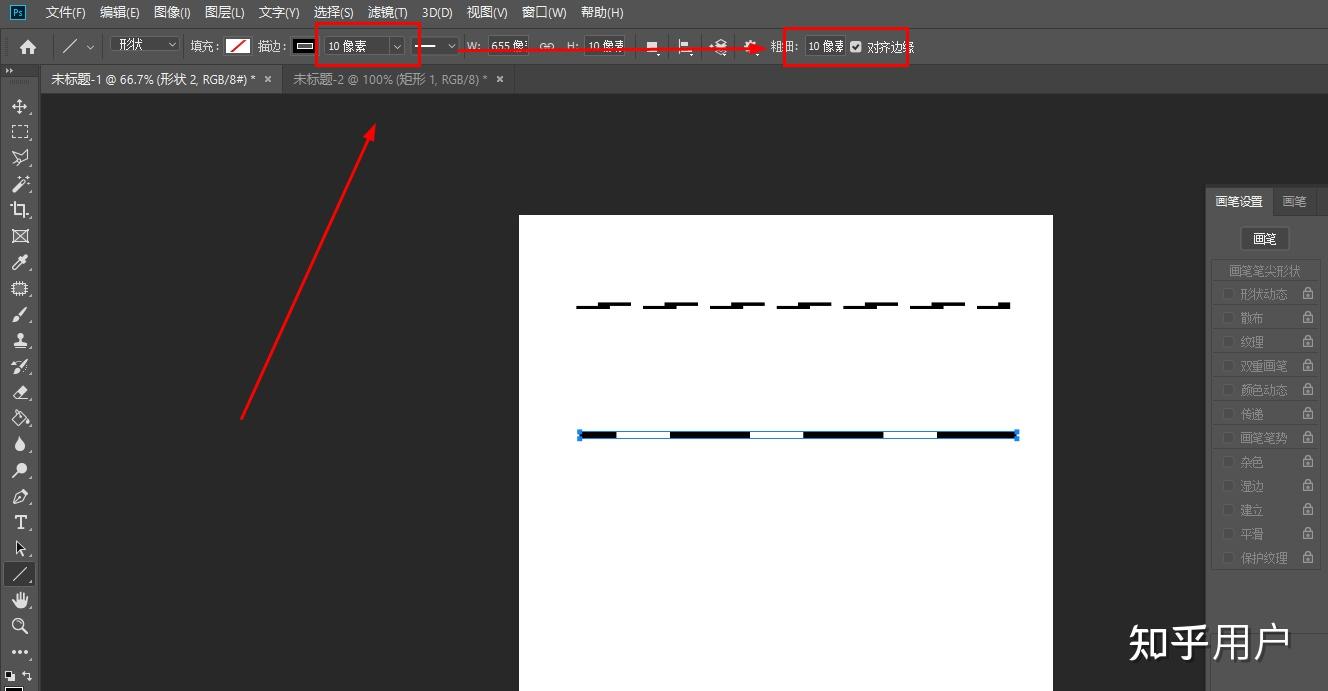
Task: Select the History Brush tool
Action: 19,366
